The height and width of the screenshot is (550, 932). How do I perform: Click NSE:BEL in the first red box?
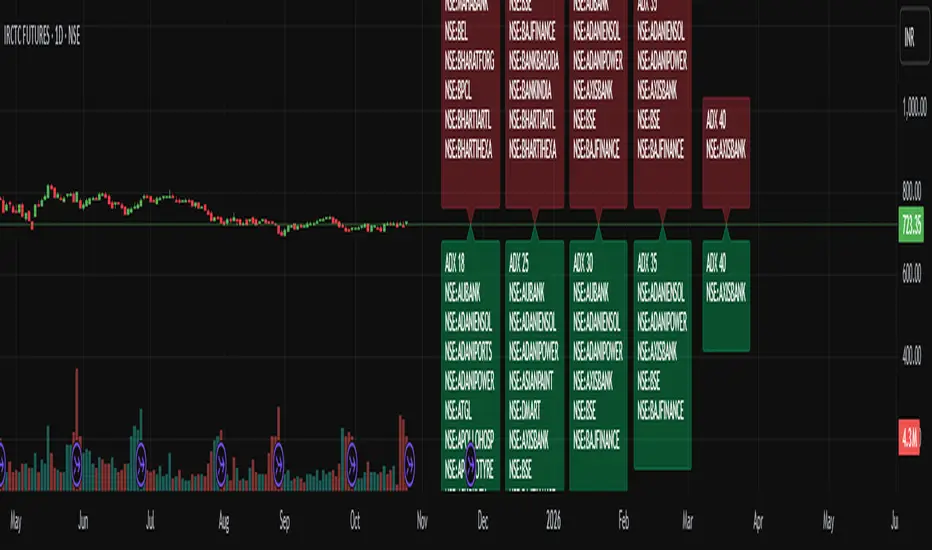456,32
